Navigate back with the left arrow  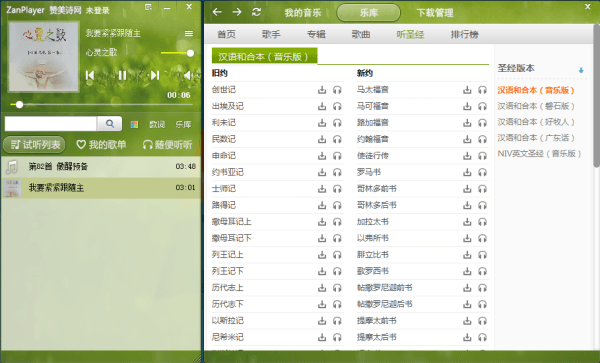[217, 12]
